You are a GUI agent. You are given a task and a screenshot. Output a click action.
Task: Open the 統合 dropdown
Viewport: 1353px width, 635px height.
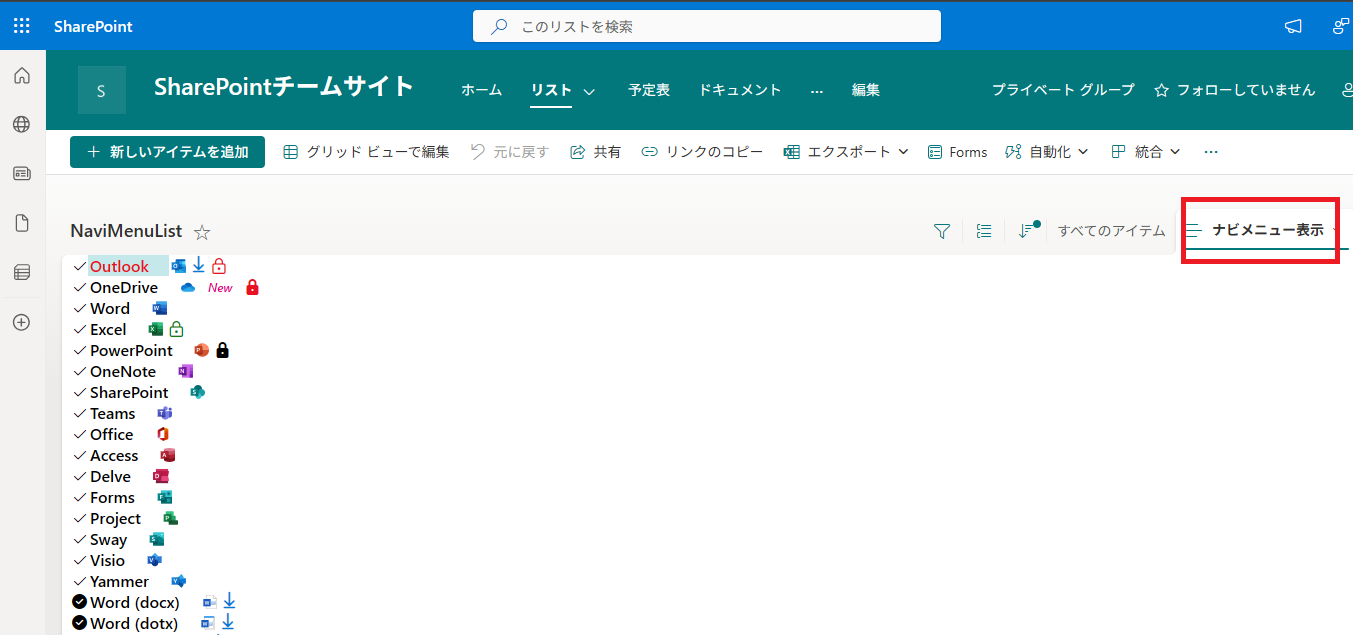pos(1146,152)
